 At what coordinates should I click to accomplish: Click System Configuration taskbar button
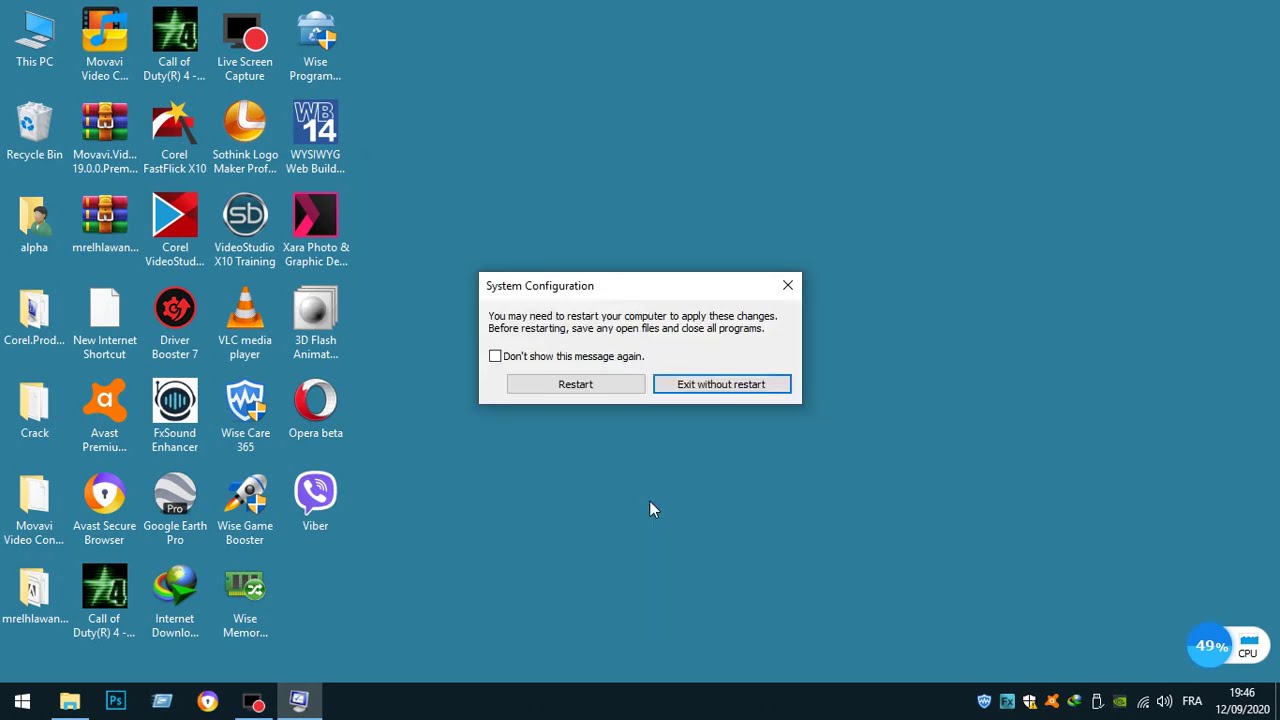300,702
